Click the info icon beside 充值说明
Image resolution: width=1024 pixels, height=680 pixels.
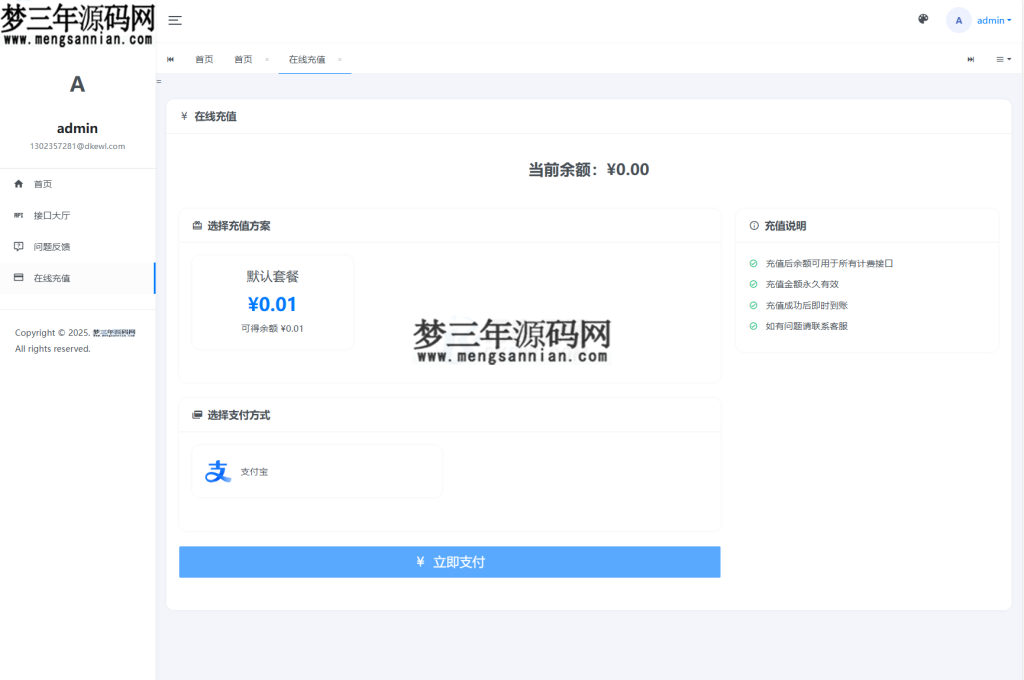click(754, 225)
